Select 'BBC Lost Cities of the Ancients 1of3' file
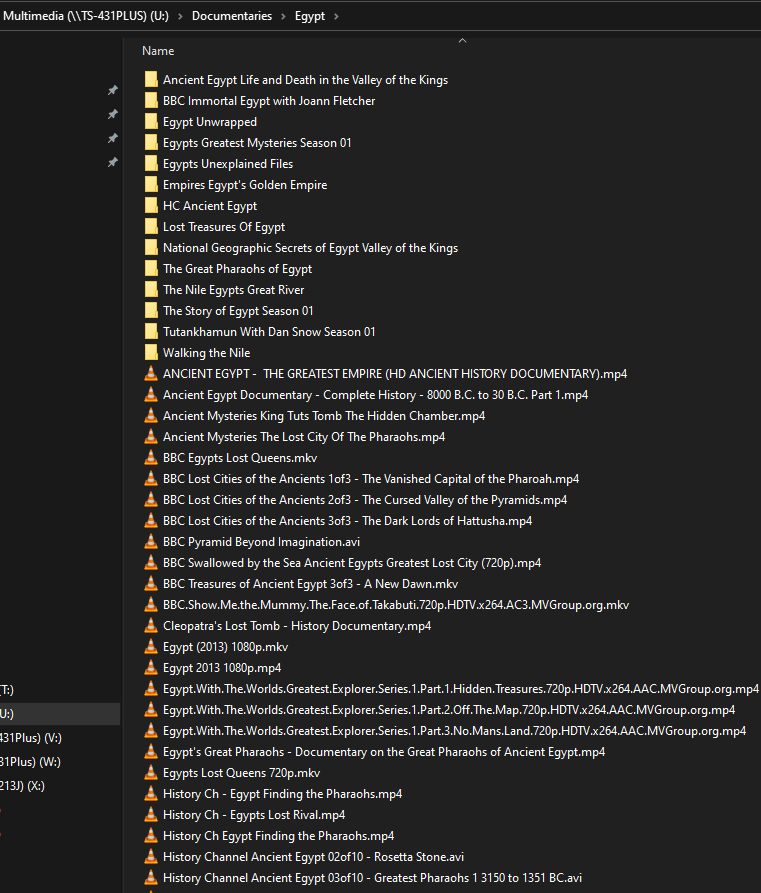Screen dimensions: 761x893 pos(371,478)
